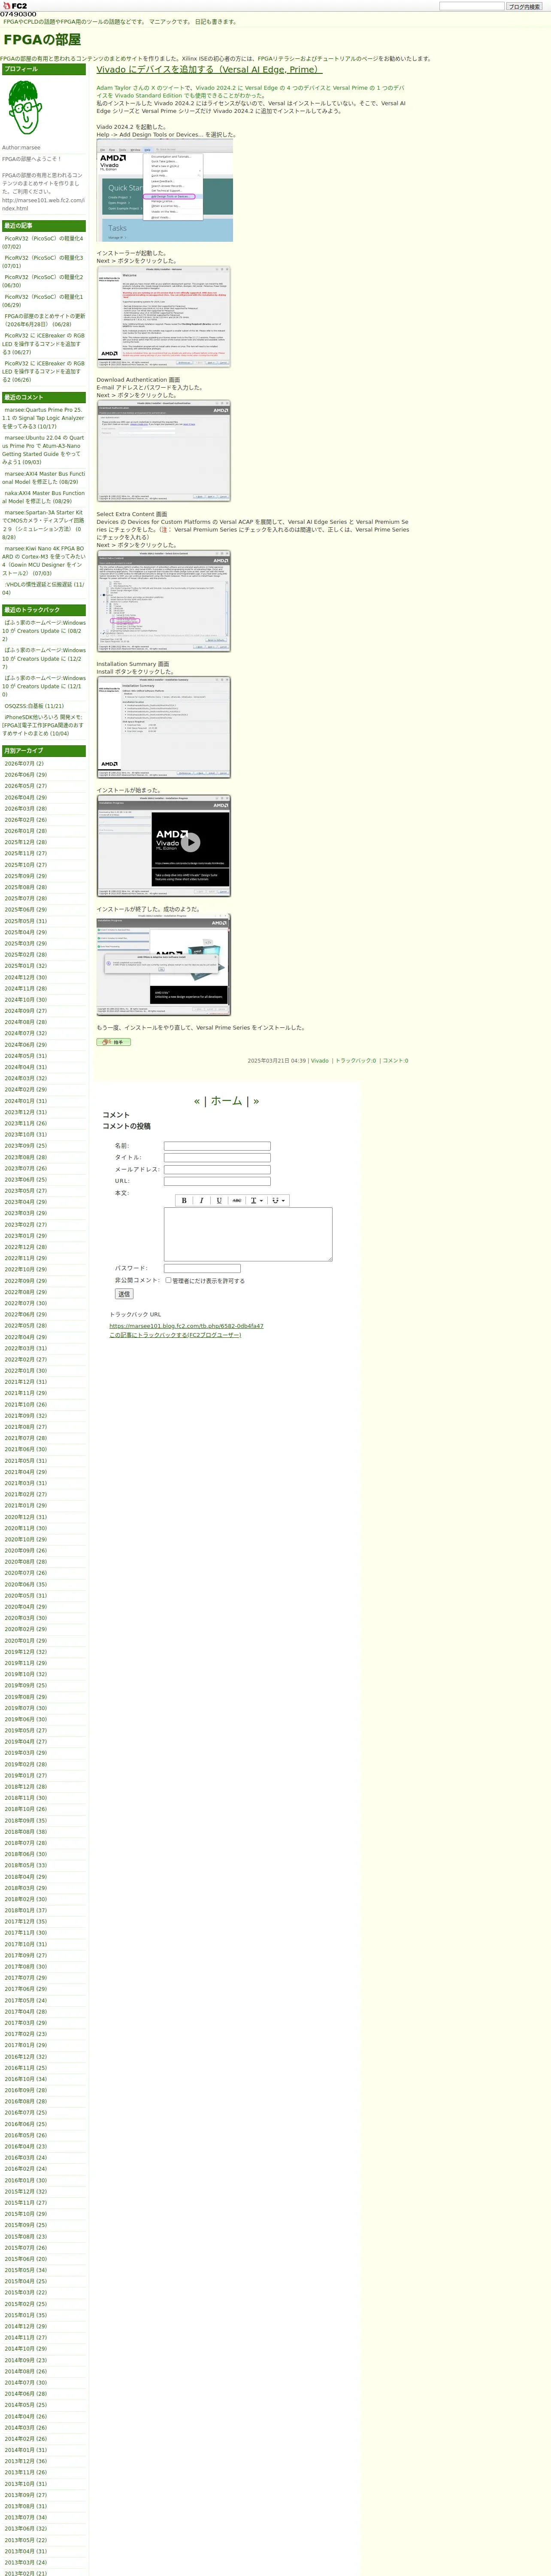Submit the comment with 送信 button
Viewport: 551px width, 2576px height.
coord(124,1294)
